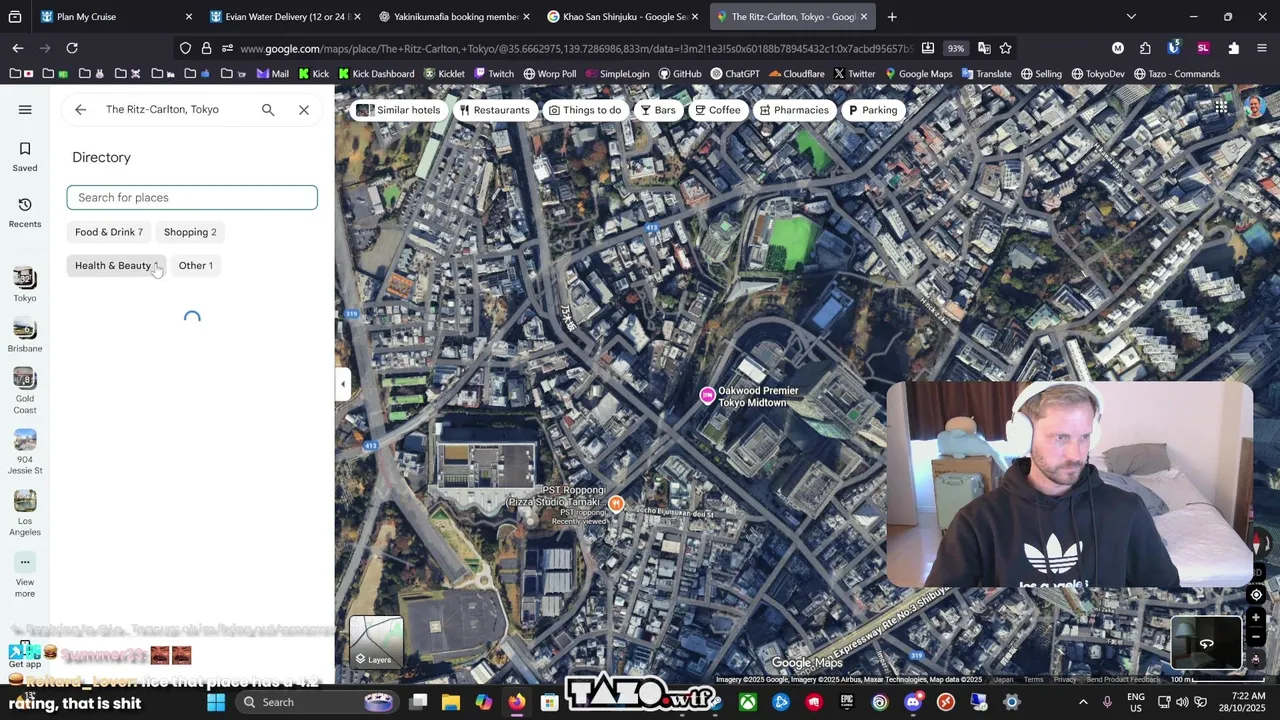Click View more recents
The image size is (1280, 720).
coord(25,575)
